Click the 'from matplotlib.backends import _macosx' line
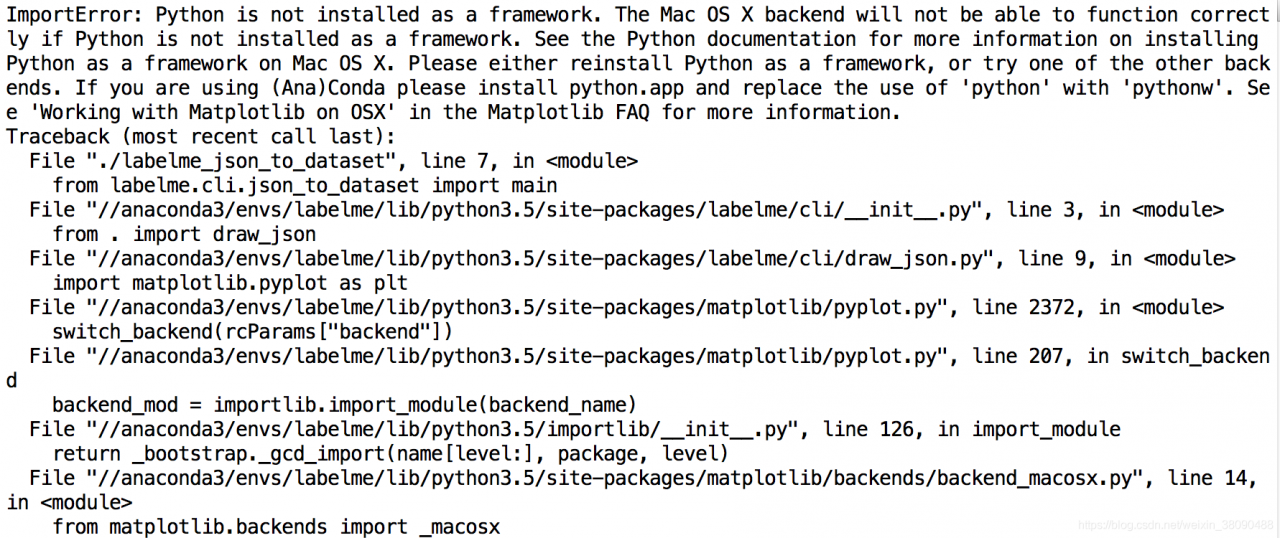The height and width of the screenshot is (538, 1280). (276, 527)
